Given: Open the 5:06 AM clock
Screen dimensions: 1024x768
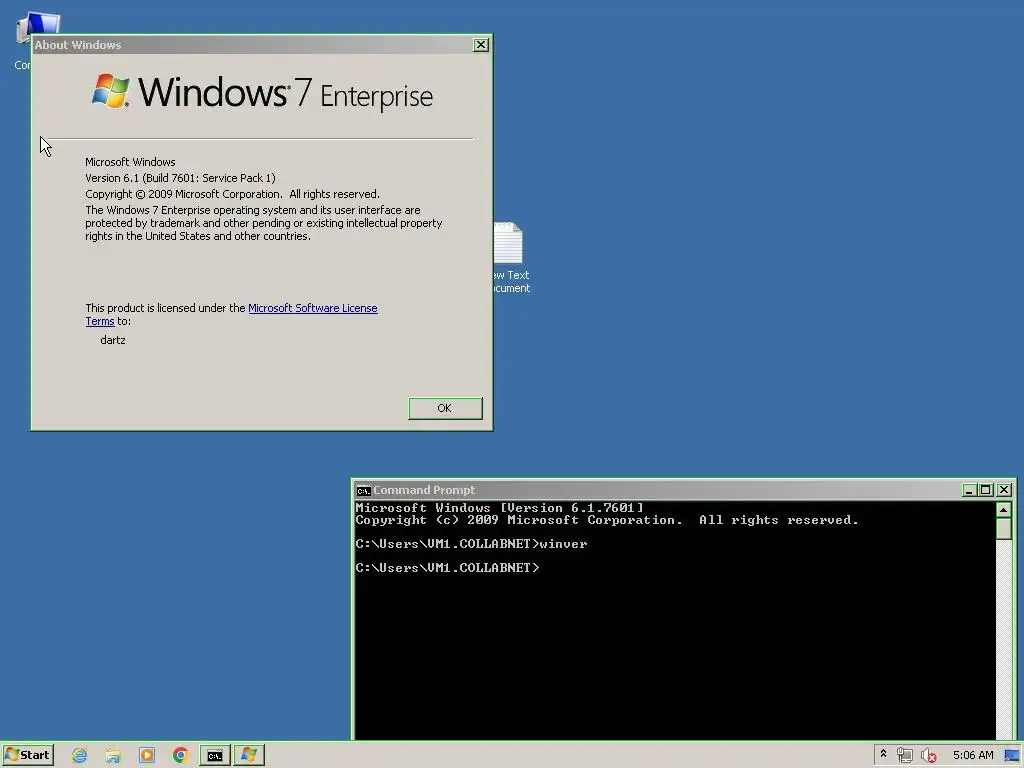Looking at the screenshot, I should pyautogui.click(x=972, y=756).
